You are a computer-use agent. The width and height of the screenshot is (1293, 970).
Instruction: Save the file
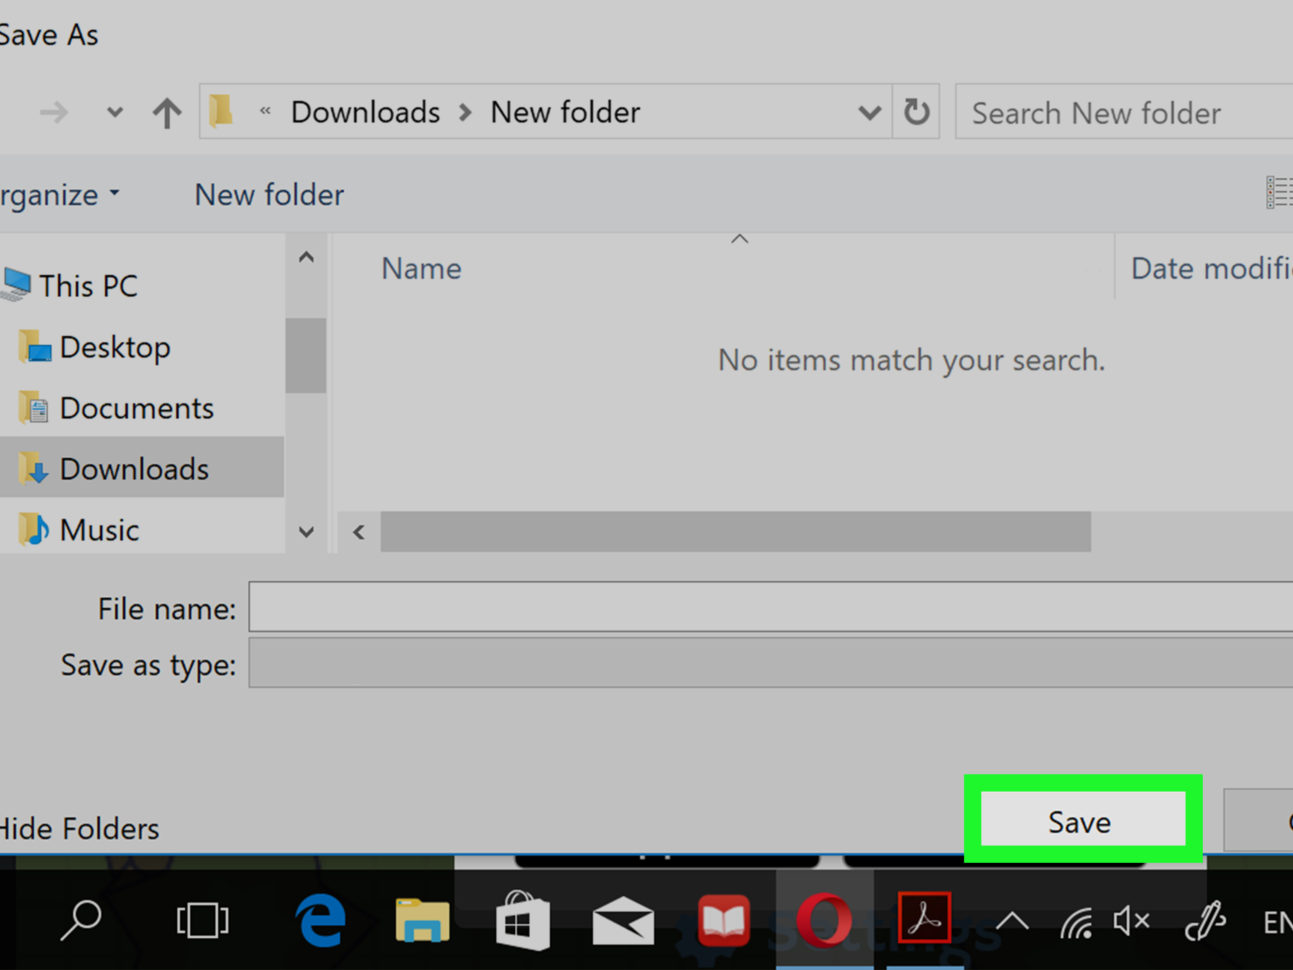pos(1080,820)
